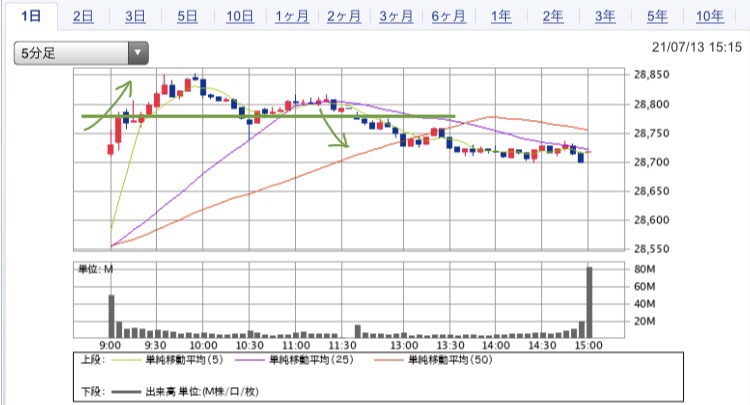Switch to the 3日 tab
The height and width of the screenshot is (405, 750).
click(x=135, y=16)
